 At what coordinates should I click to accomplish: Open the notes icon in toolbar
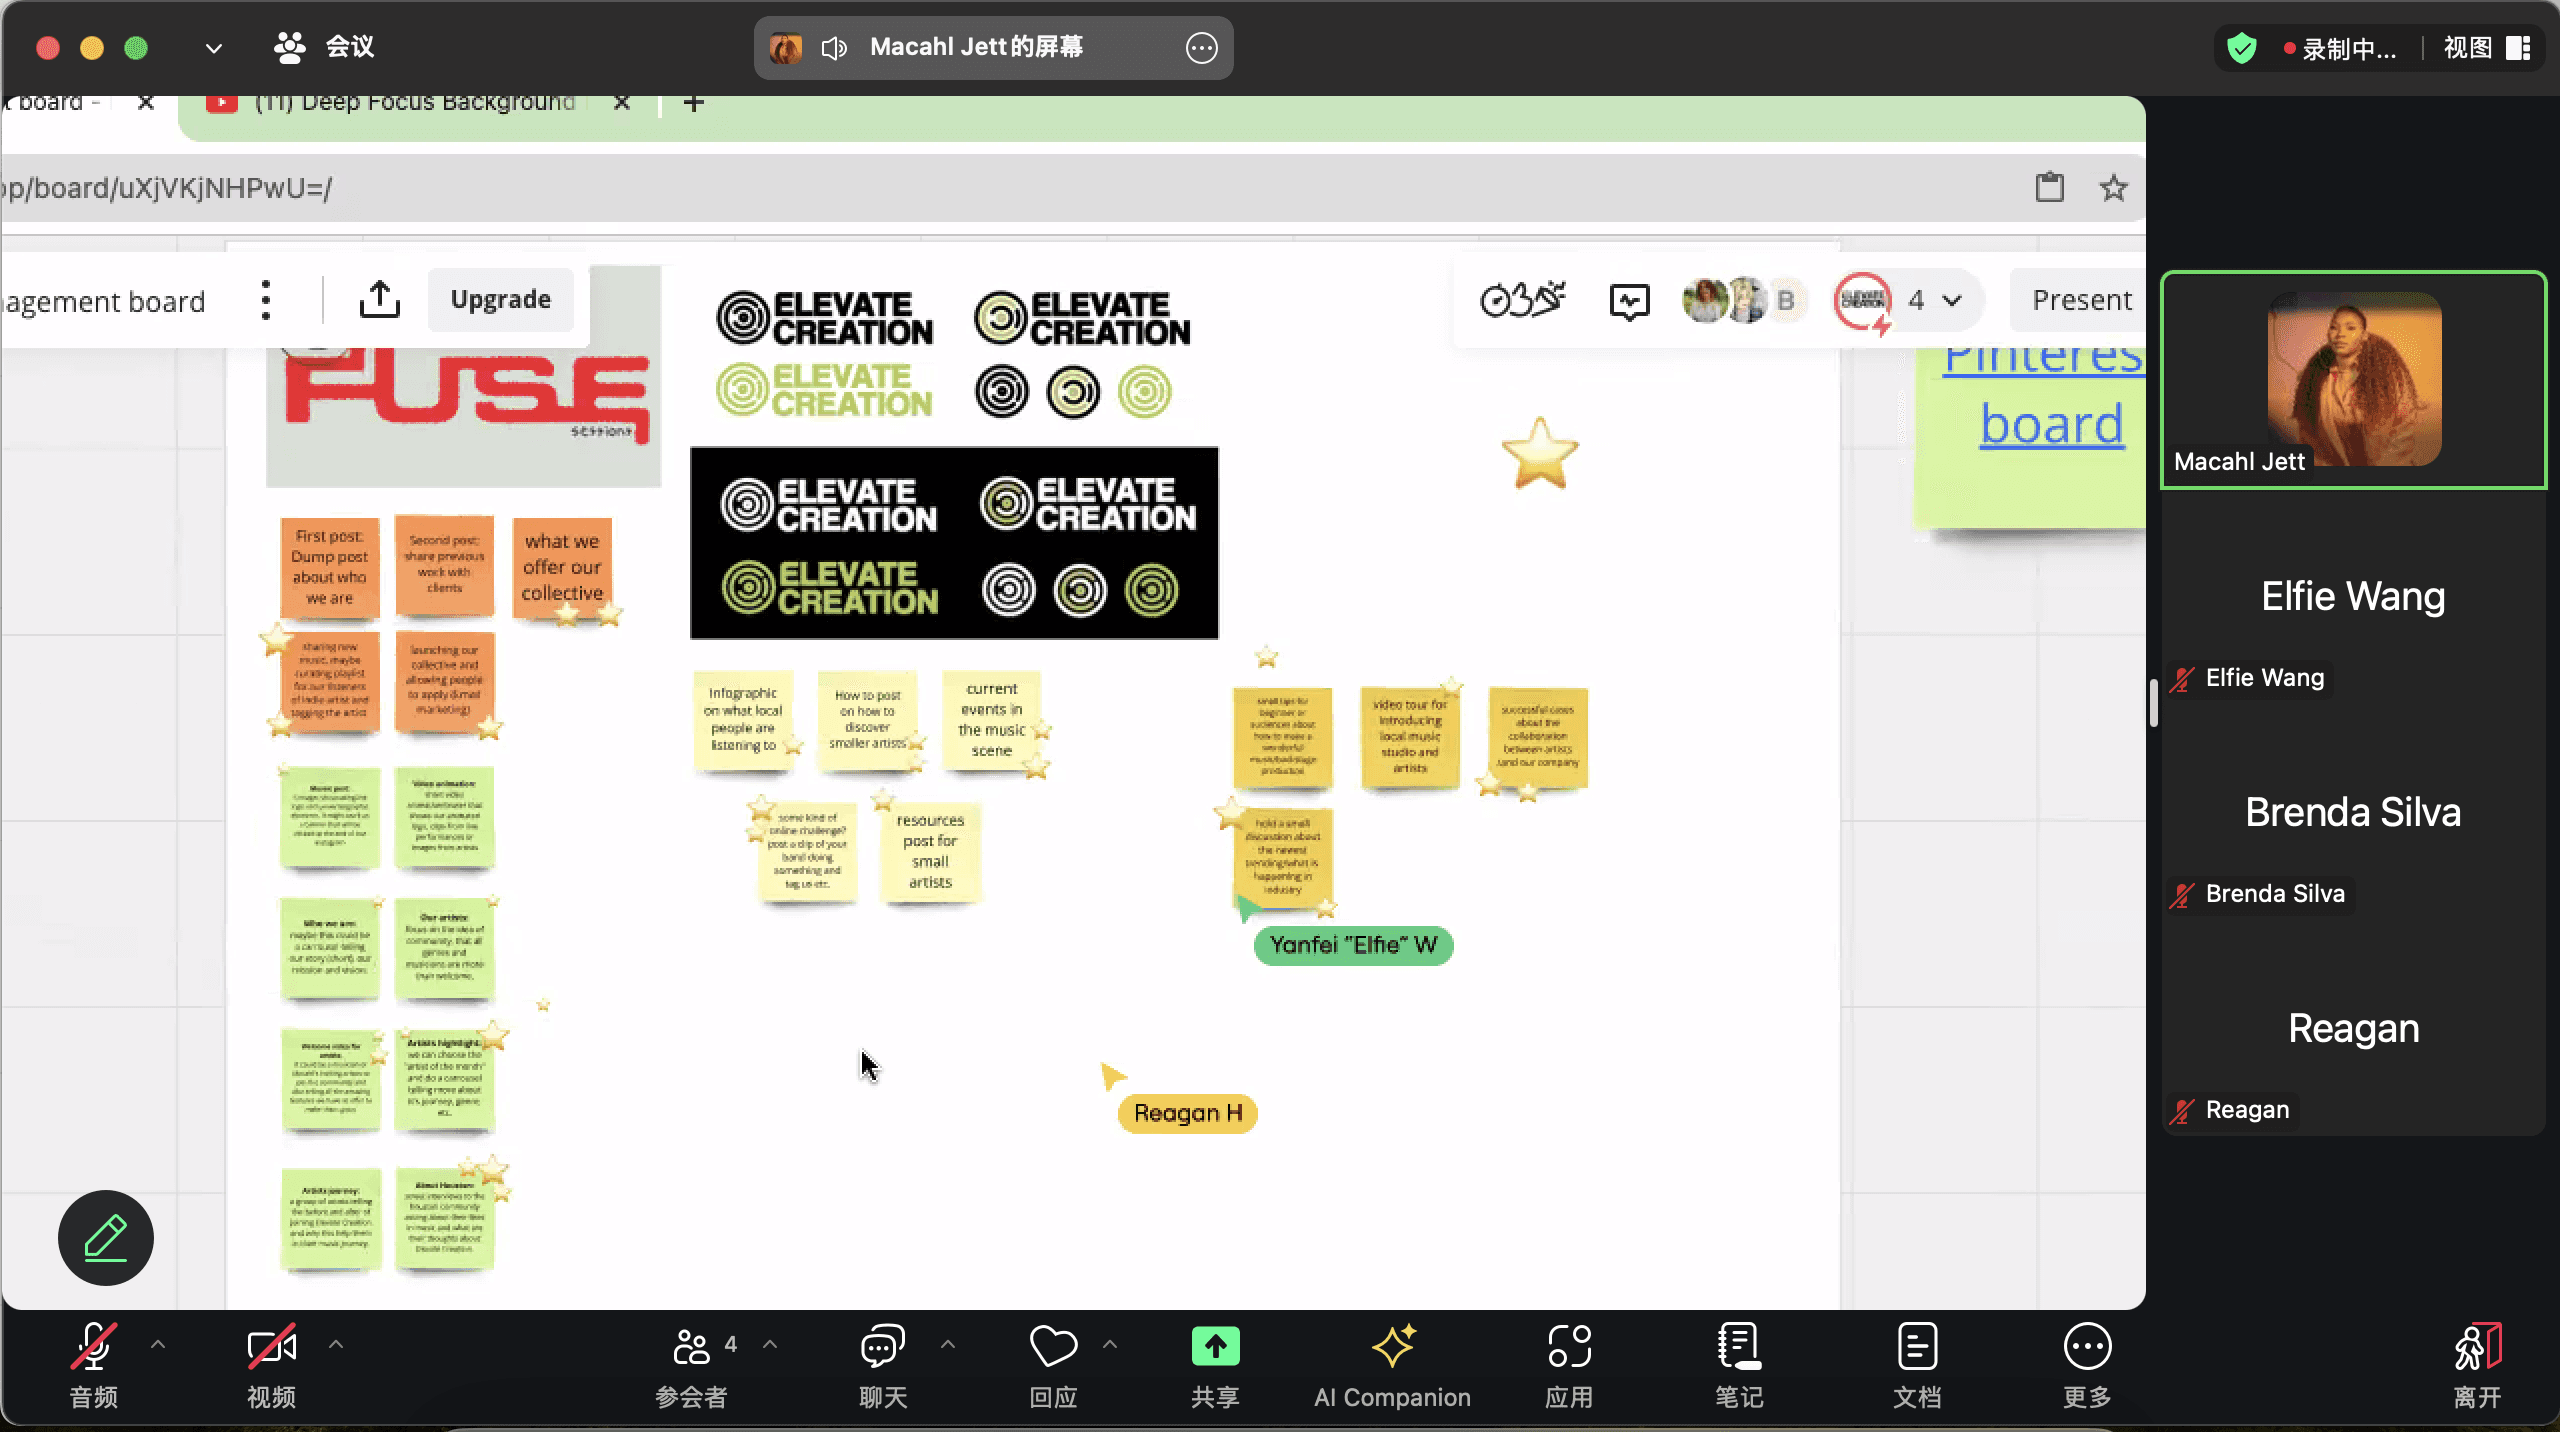click(x=1738, y=1346)
